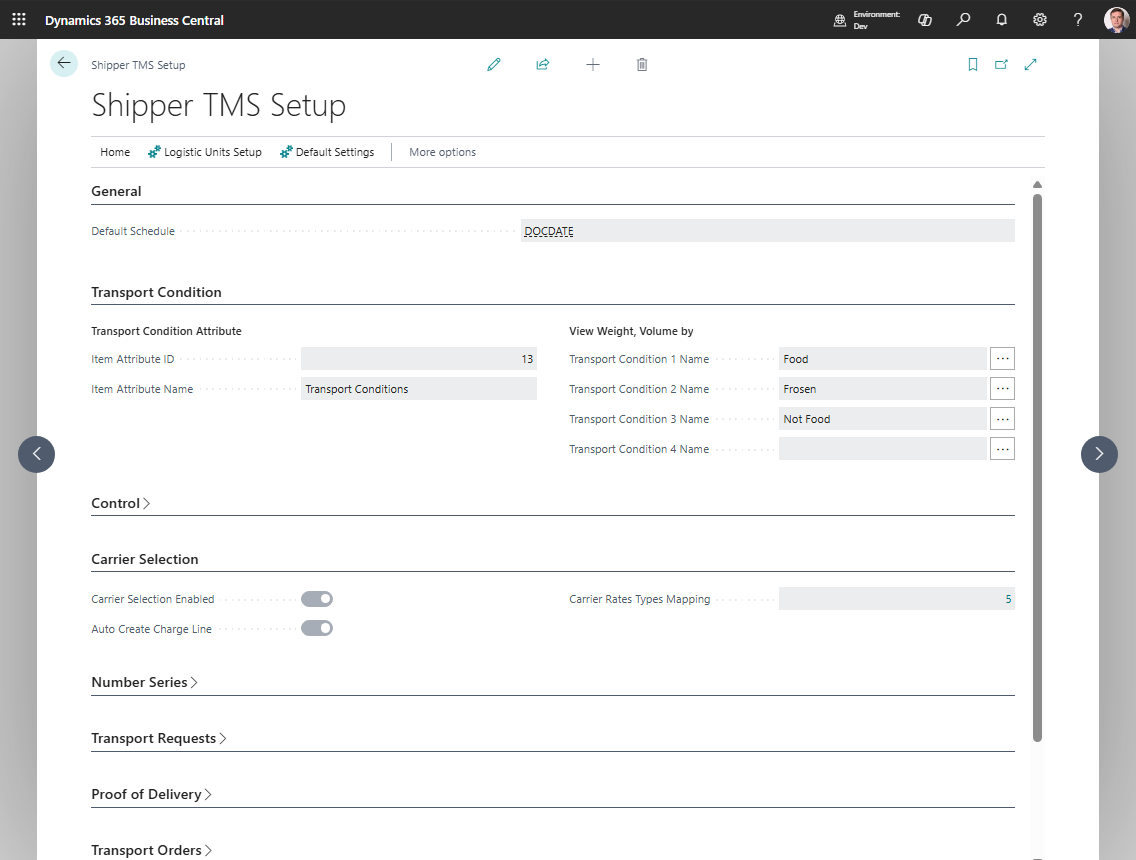Click the bookmark icon
This screenshot has height=860, width=1136.
pos(973,64)
